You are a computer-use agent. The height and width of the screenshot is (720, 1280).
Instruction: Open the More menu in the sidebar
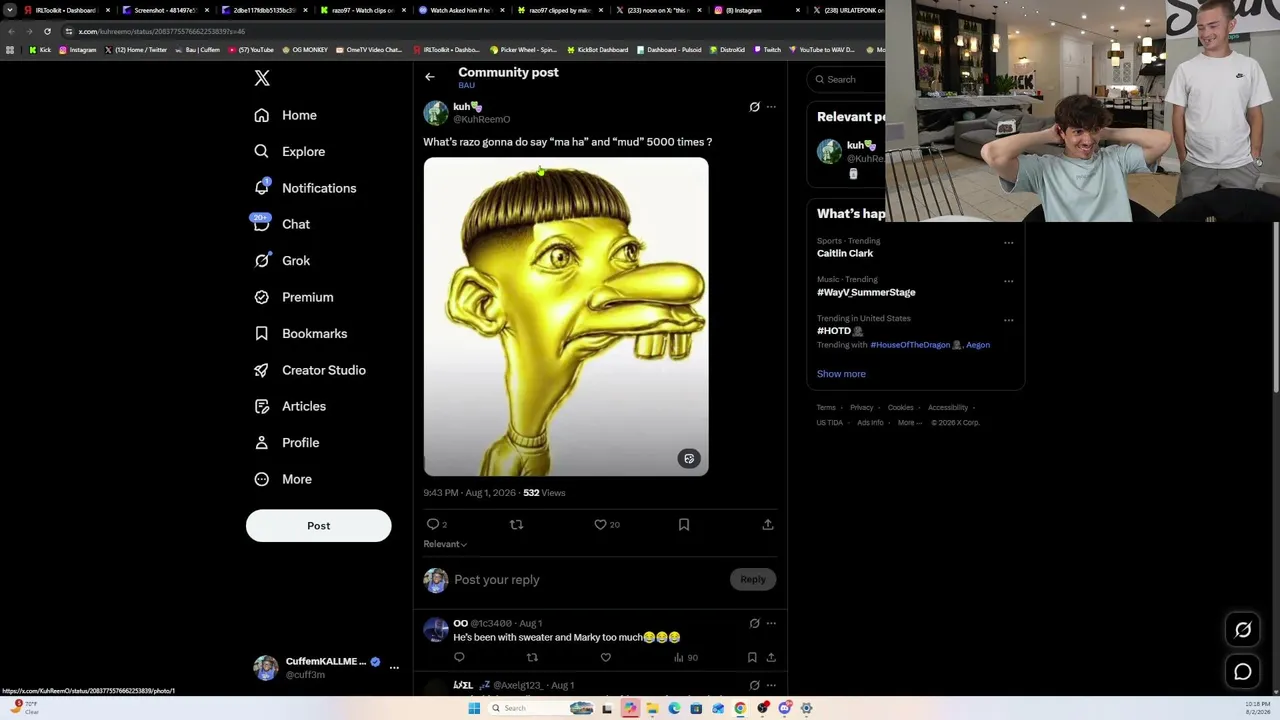click(x=283, y=479)
